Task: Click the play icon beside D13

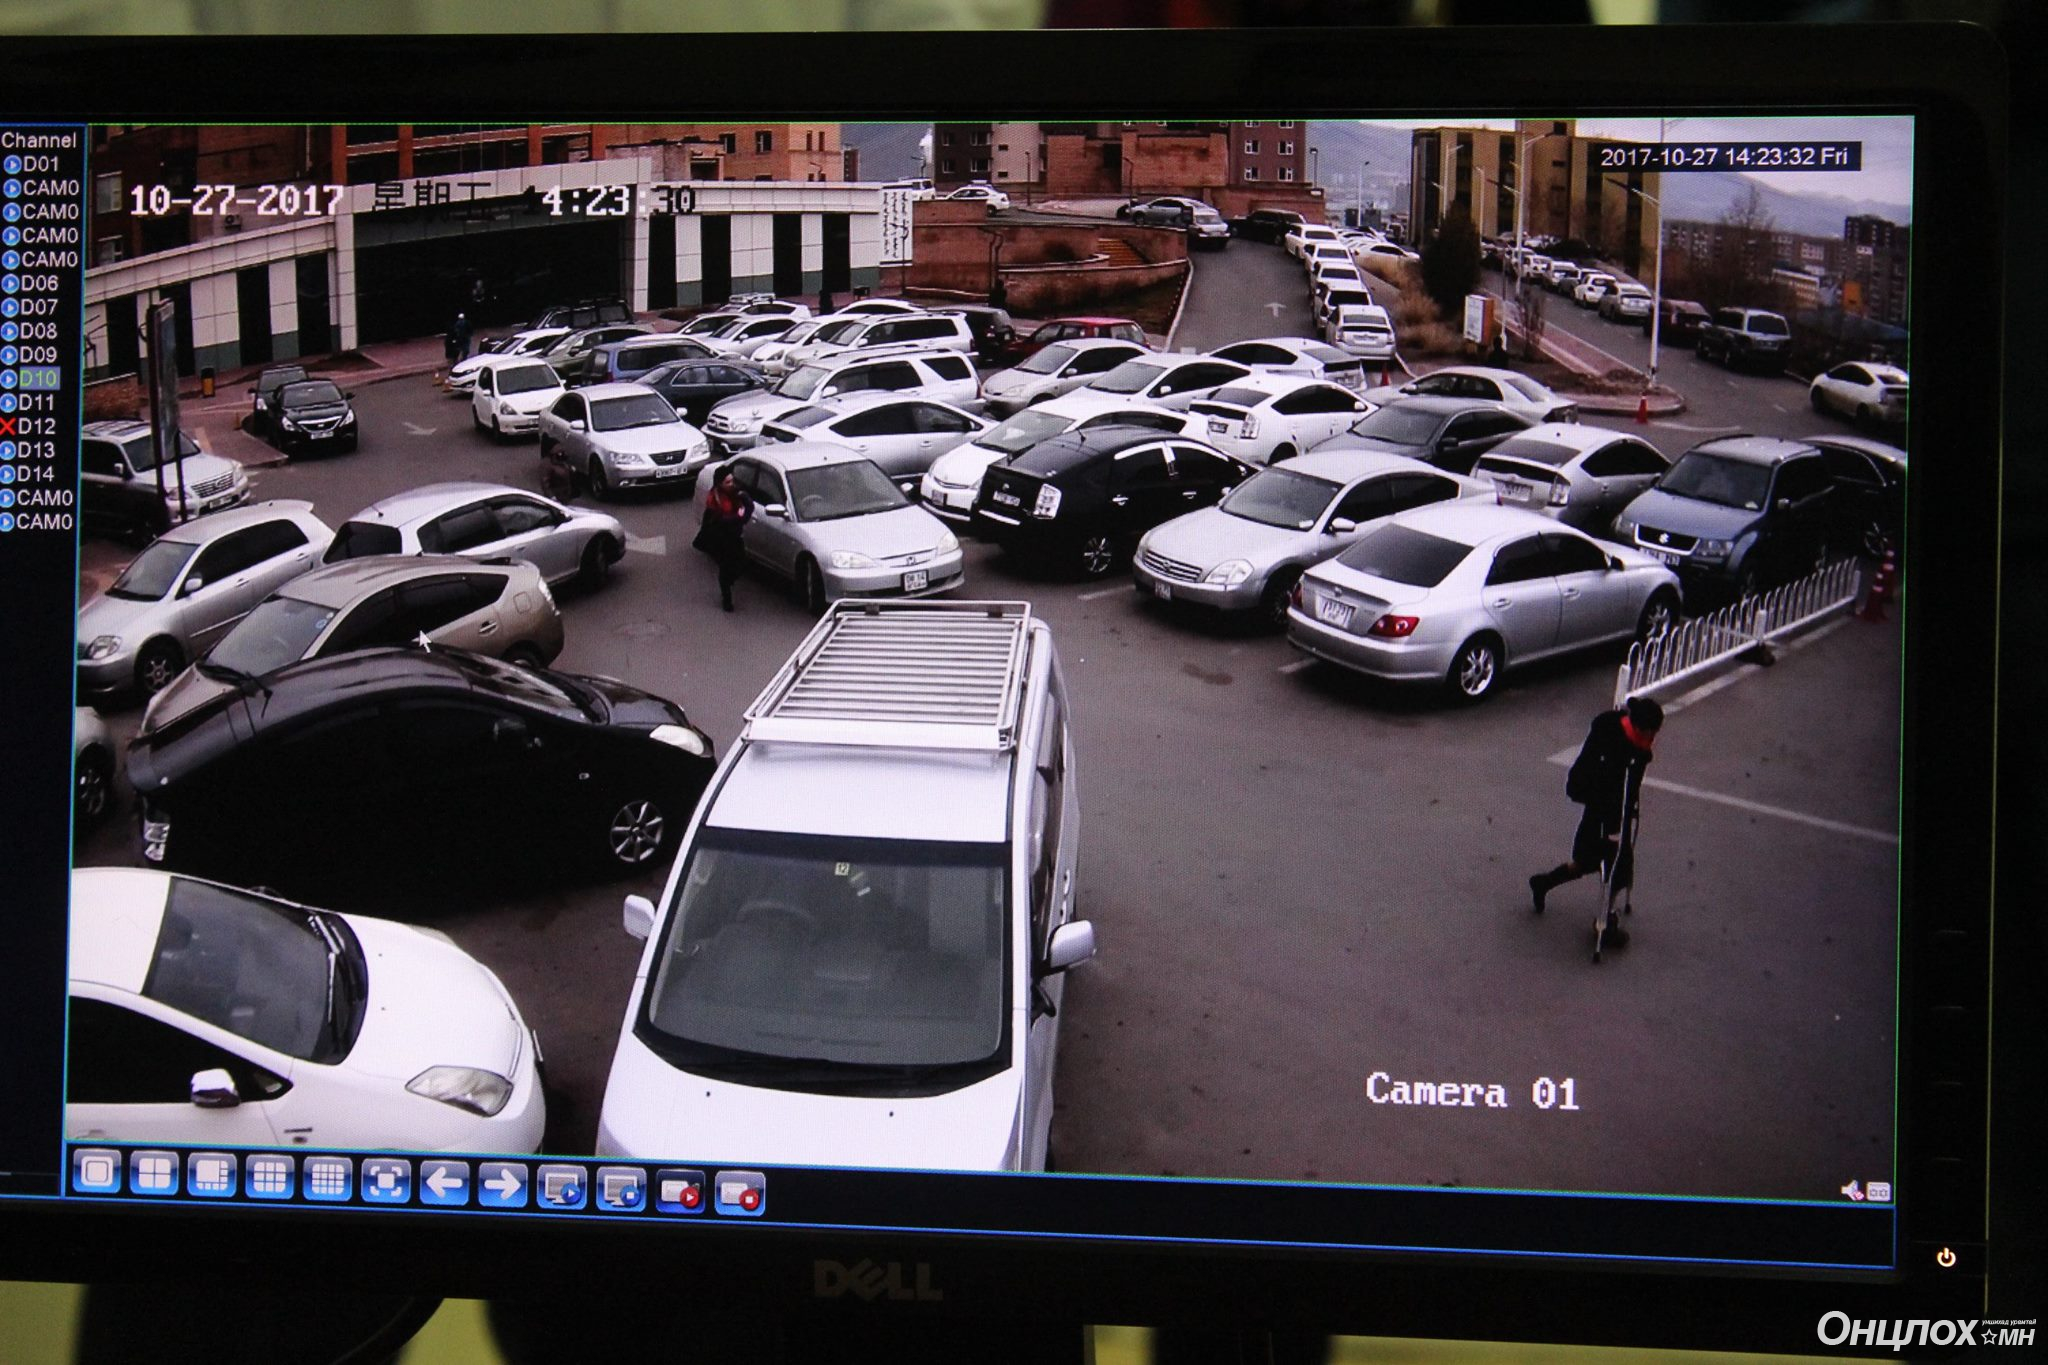Action: [9, 451]
